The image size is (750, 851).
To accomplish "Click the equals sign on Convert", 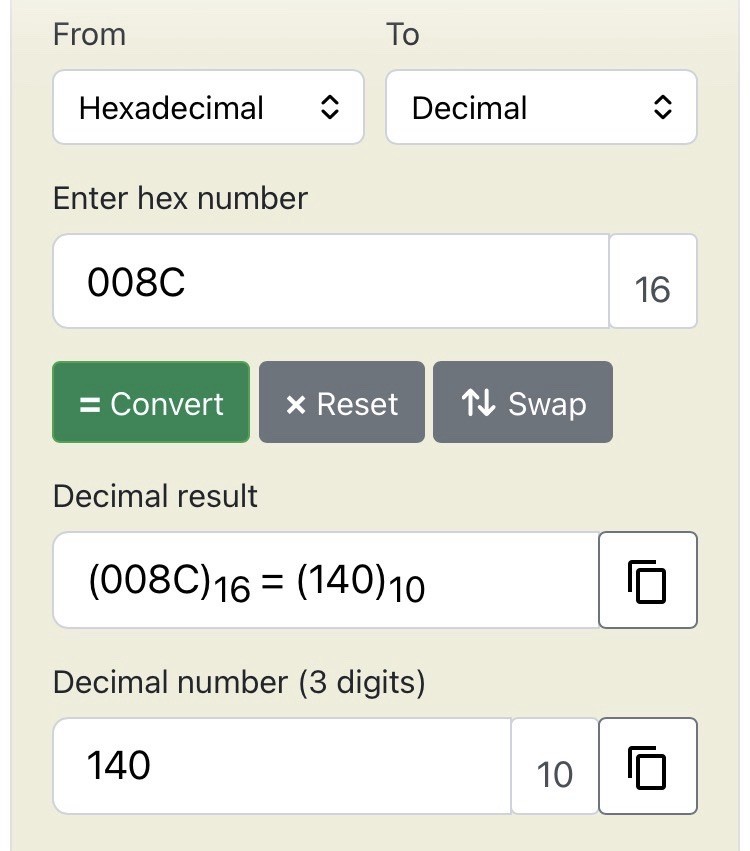I will (x=90, y=404).
